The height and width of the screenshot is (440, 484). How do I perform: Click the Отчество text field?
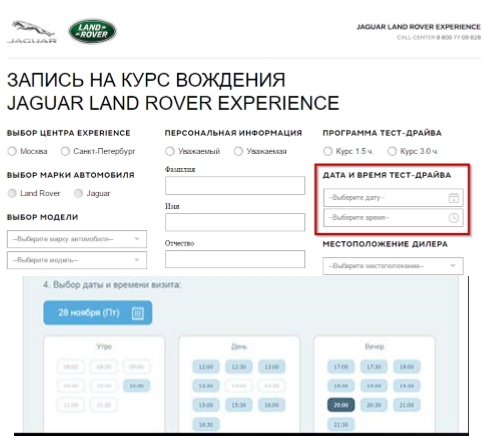(235, 259)
